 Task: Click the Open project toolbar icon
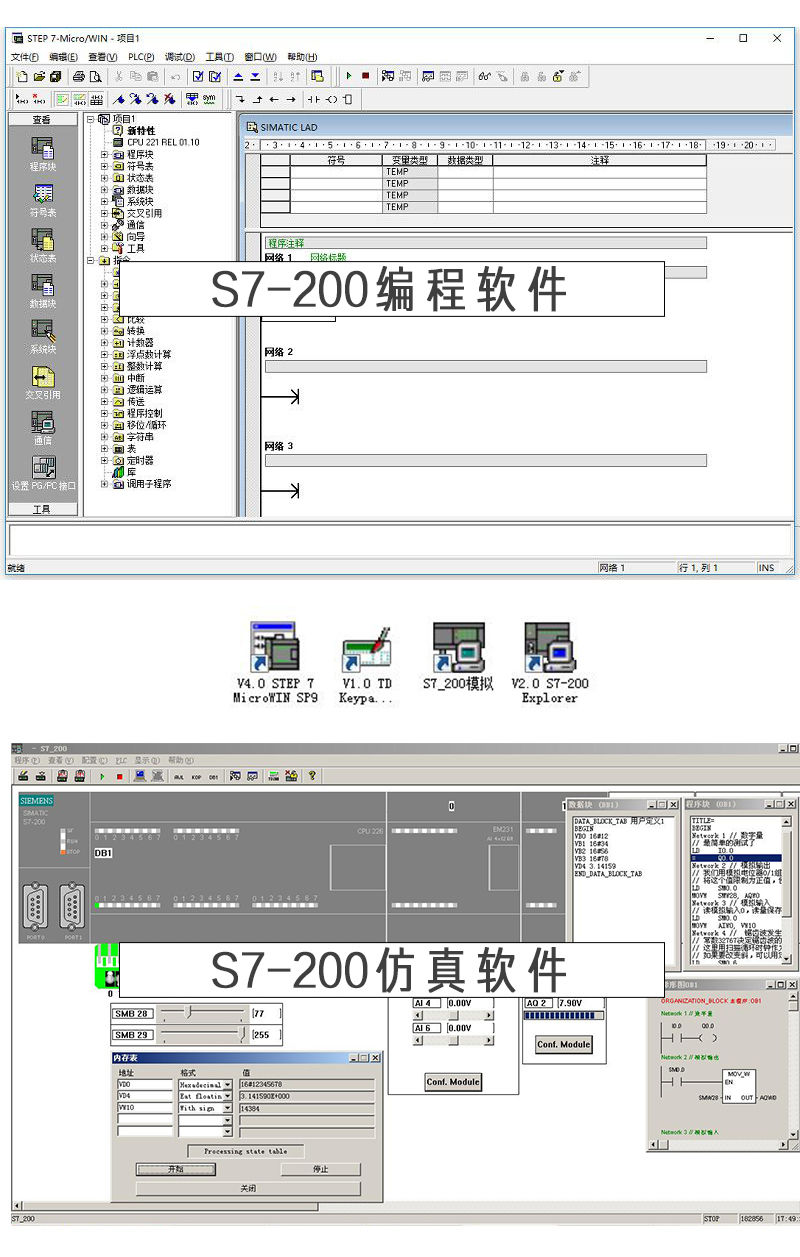pos(39,76)
